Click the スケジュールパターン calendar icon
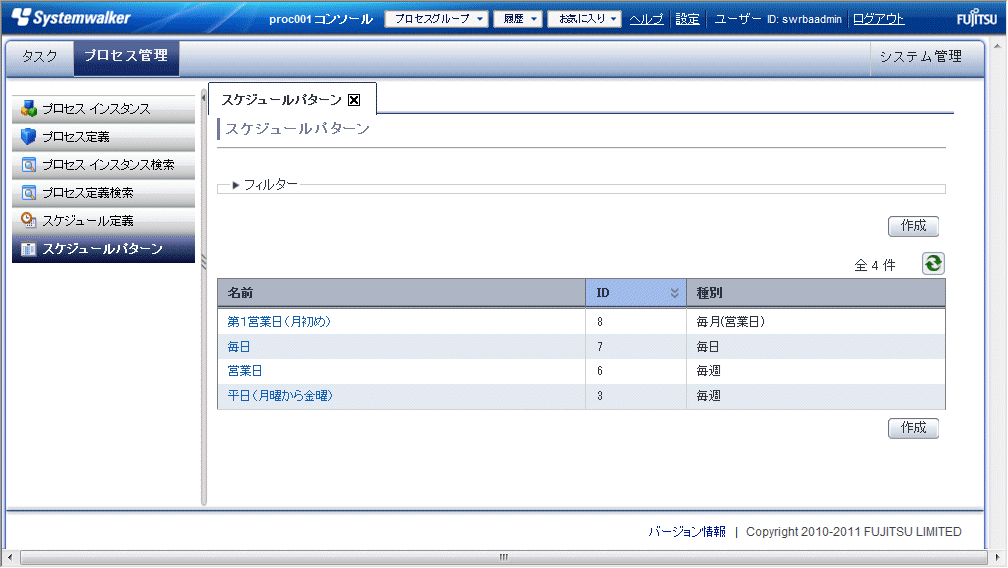 click(x=28, y=249)
